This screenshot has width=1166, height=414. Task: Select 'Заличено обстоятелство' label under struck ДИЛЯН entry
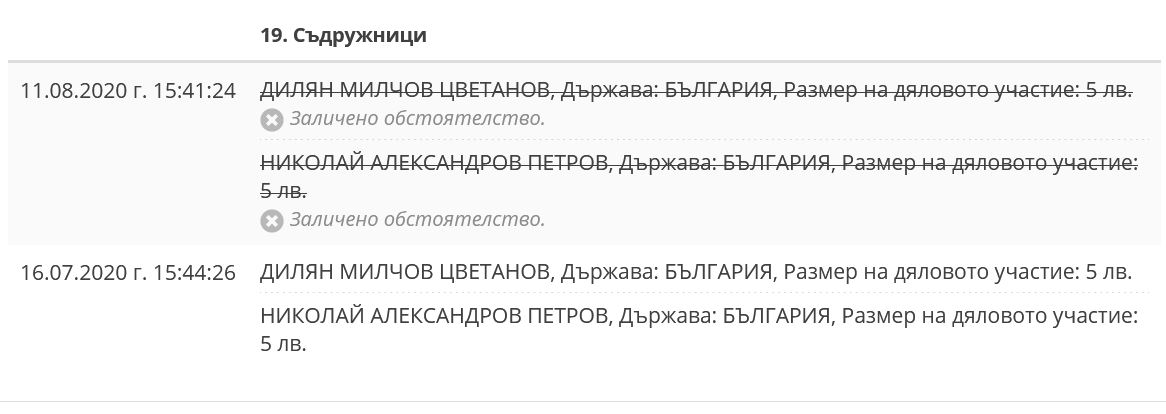click(417, 119)
